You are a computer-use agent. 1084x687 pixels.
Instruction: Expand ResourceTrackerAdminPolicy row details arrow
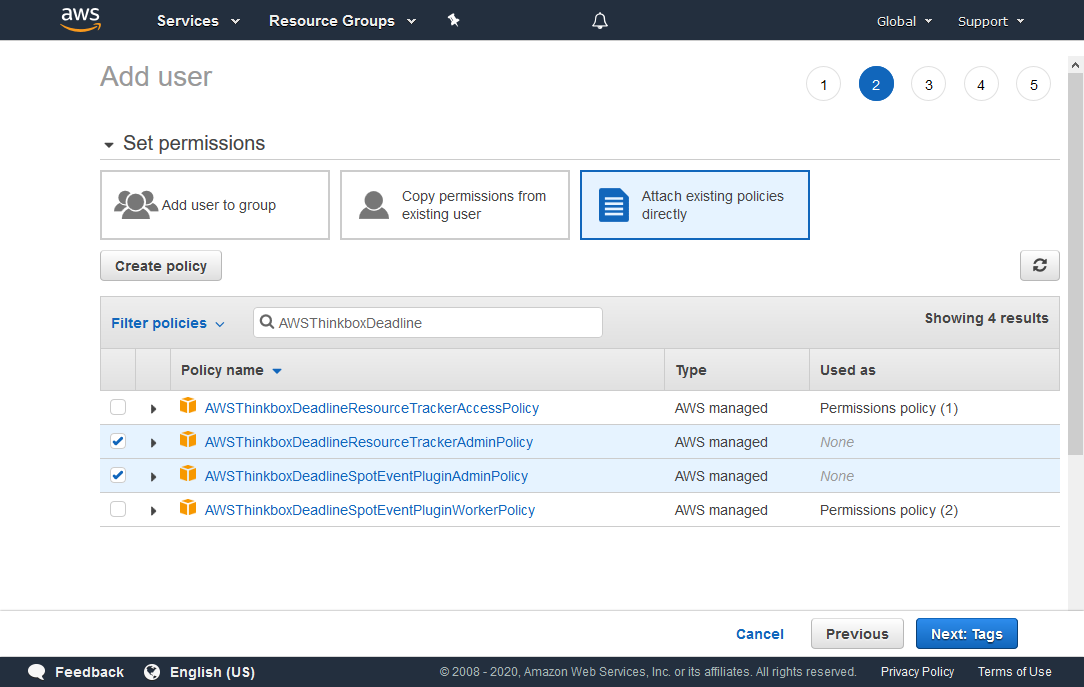pyautogui.click(x=153, y=442)
